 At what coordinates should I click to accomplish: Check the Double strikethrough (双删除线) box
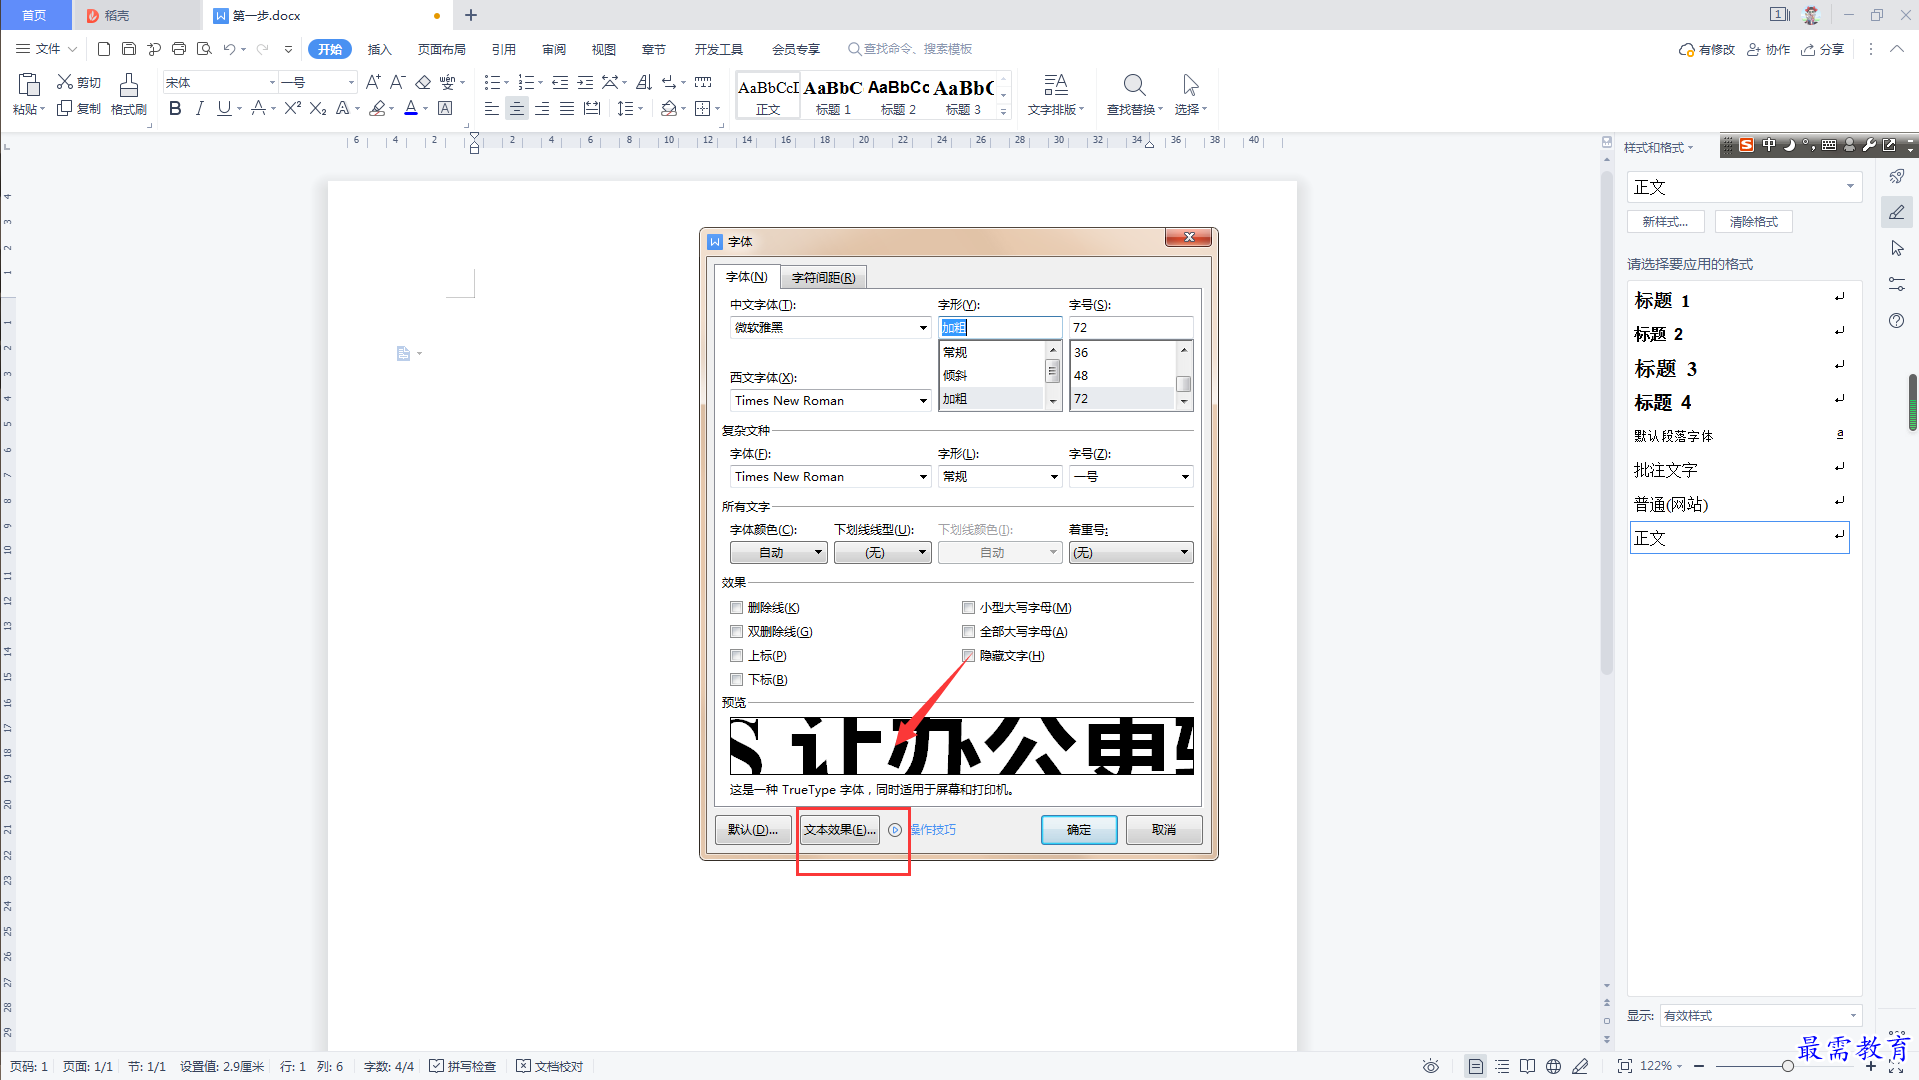pyautogui.click(x=737, y=632)
